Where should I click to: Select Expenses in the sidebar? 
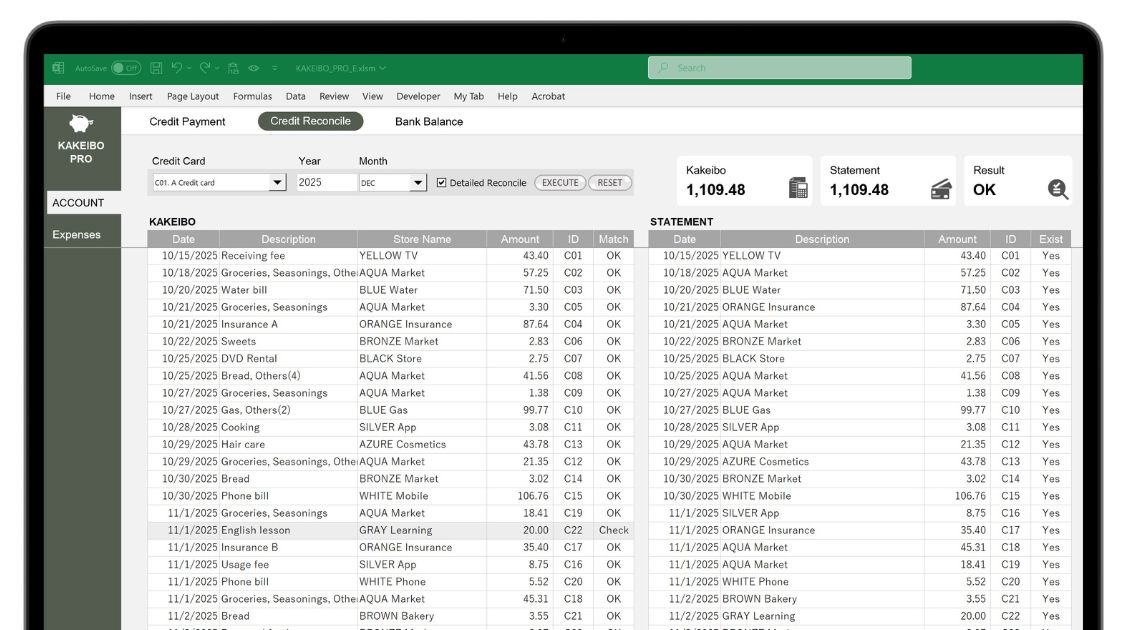(76, 235)
